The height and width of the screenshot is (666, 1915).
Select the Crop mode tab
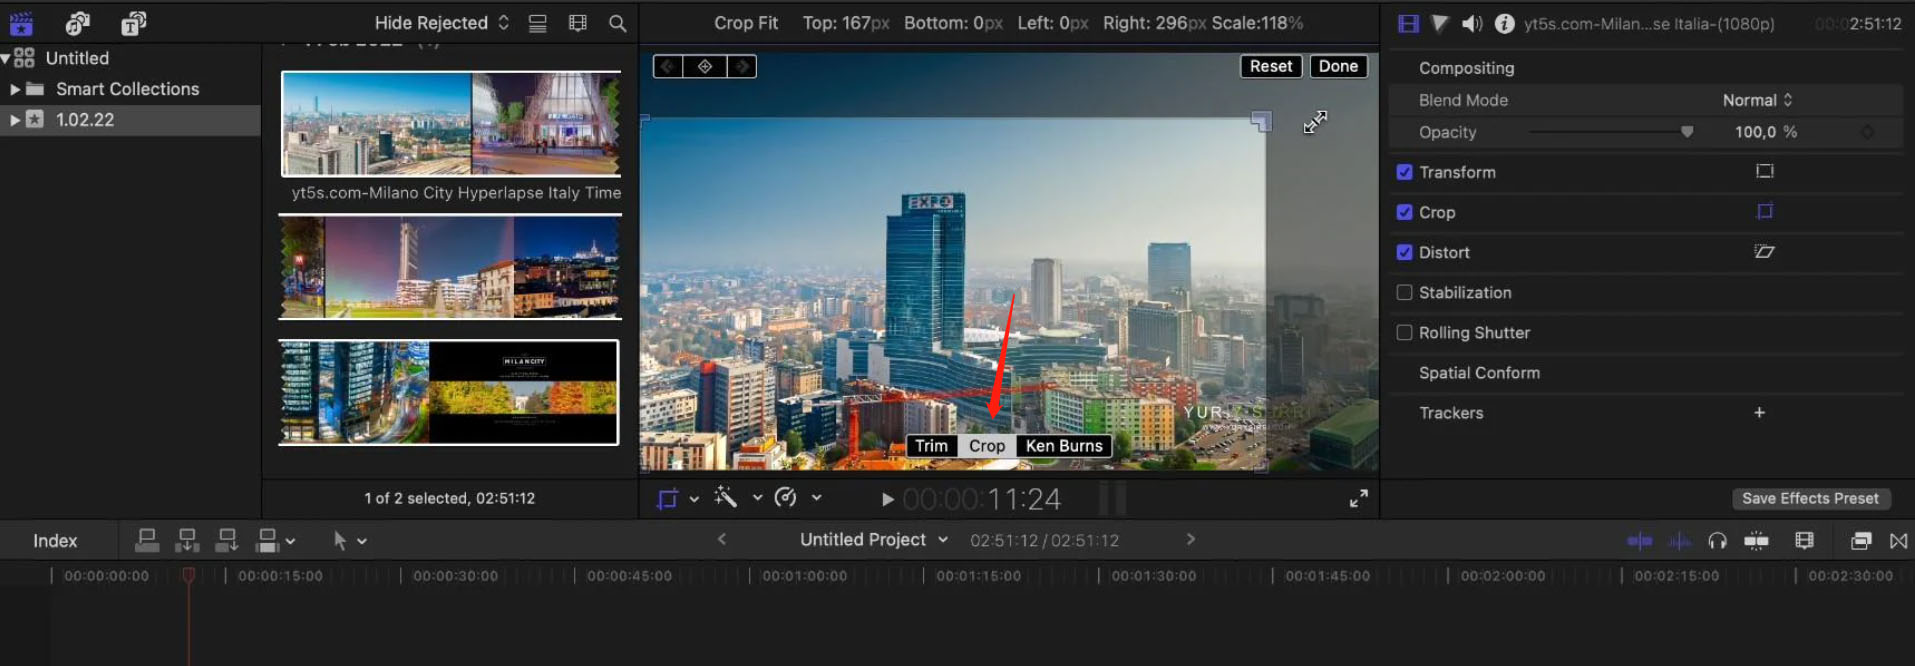(x=987, y=446)
